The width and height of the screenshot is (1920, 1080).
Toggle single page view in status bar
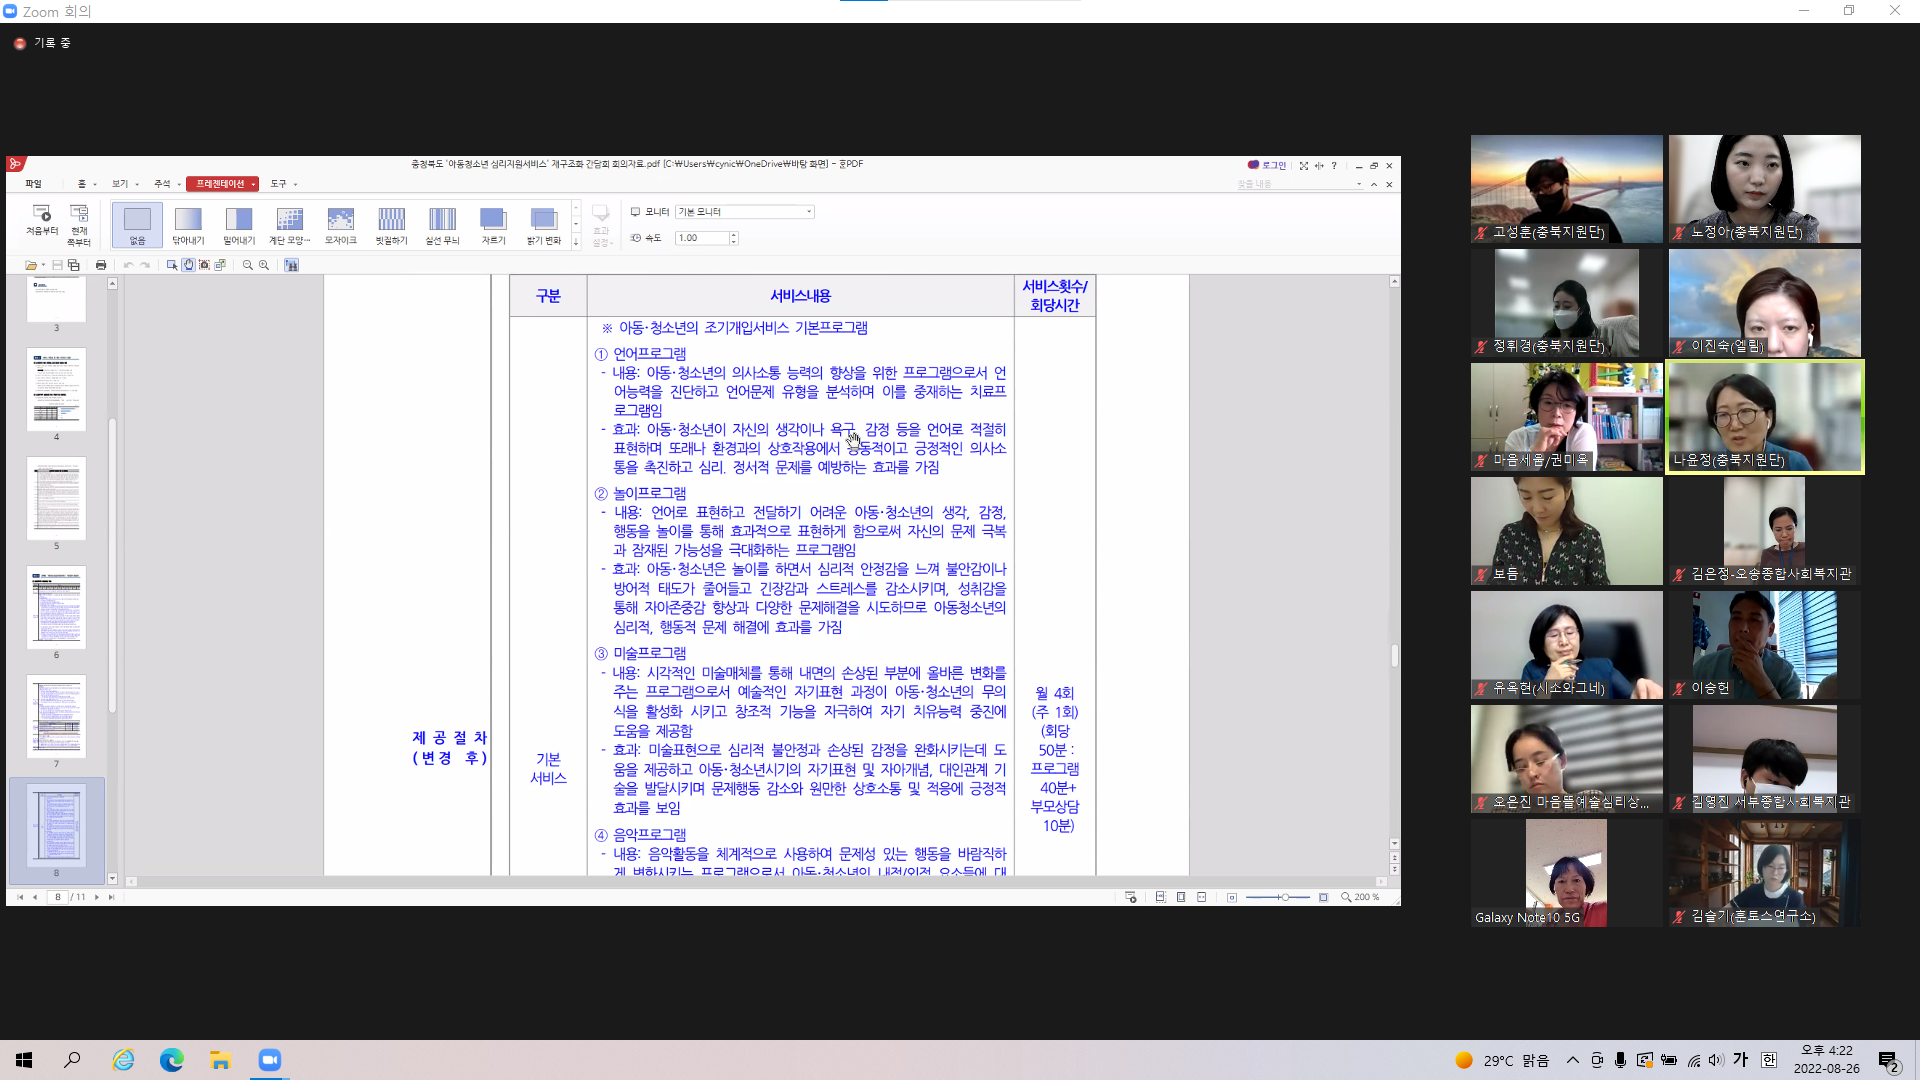click(x=1181, y=897)
